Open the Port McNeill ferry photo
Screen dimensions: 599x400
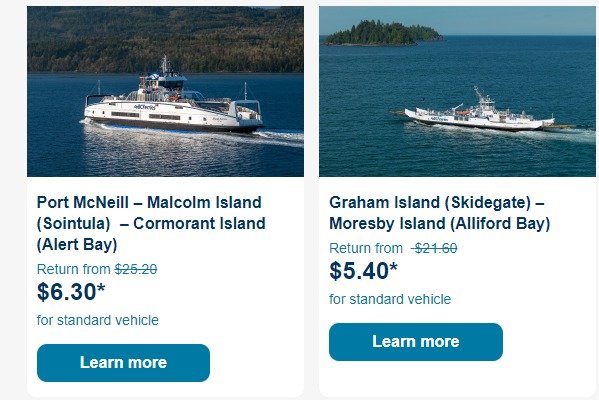[165, 91]
